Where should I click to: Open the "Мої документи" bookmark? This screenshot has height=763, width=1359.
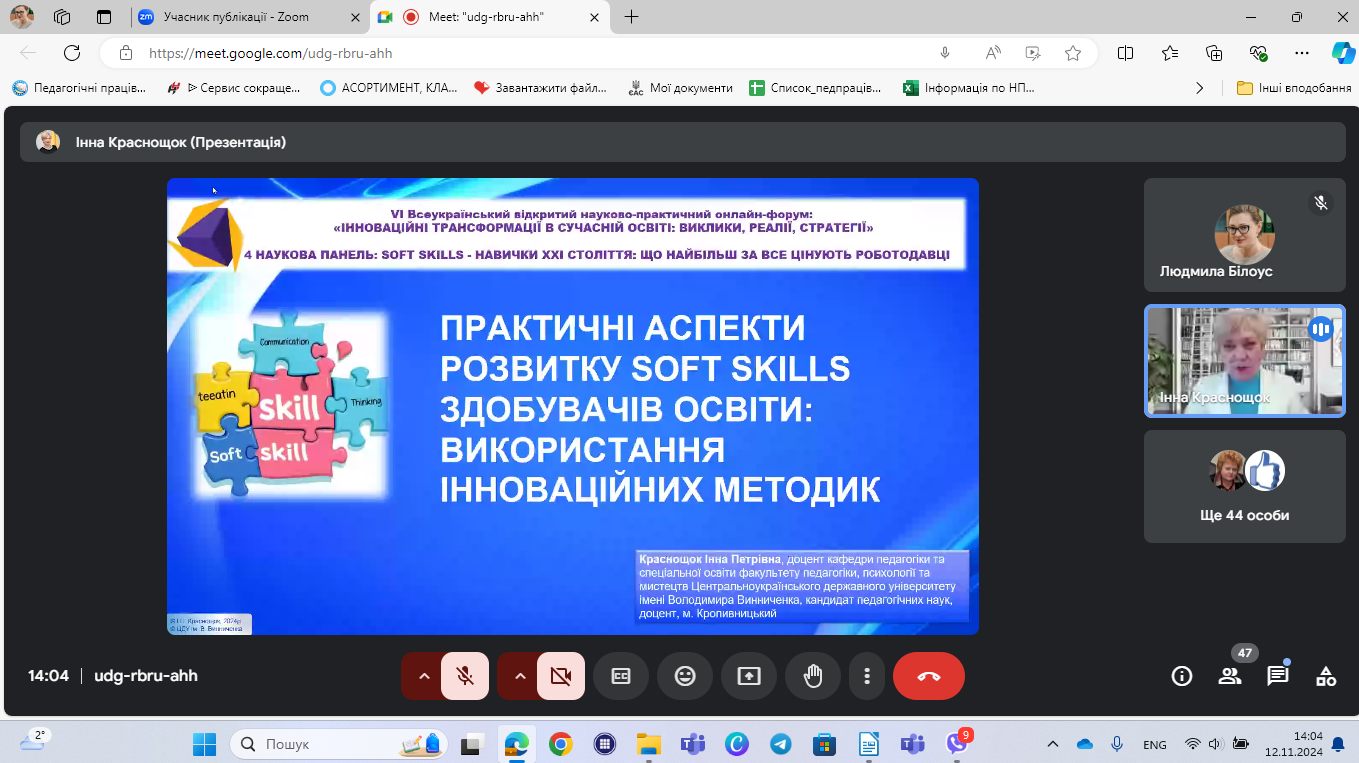[x=680, y=88]
